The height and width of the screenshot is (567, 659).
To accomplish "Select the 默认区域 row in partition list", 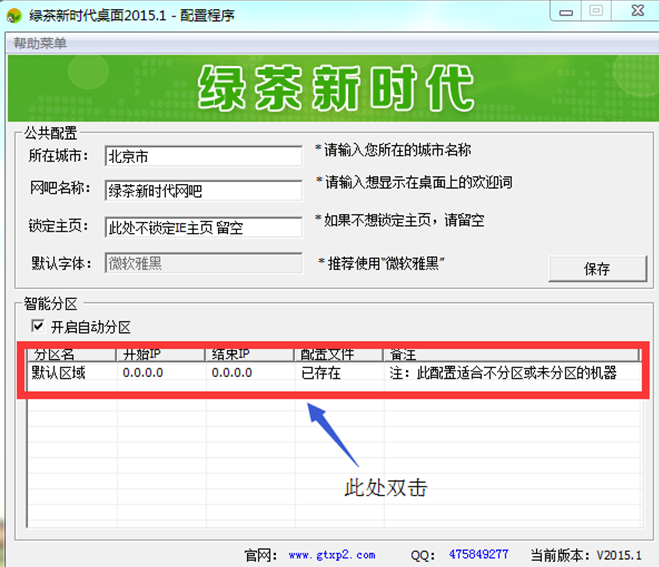I will click(62, 373).
